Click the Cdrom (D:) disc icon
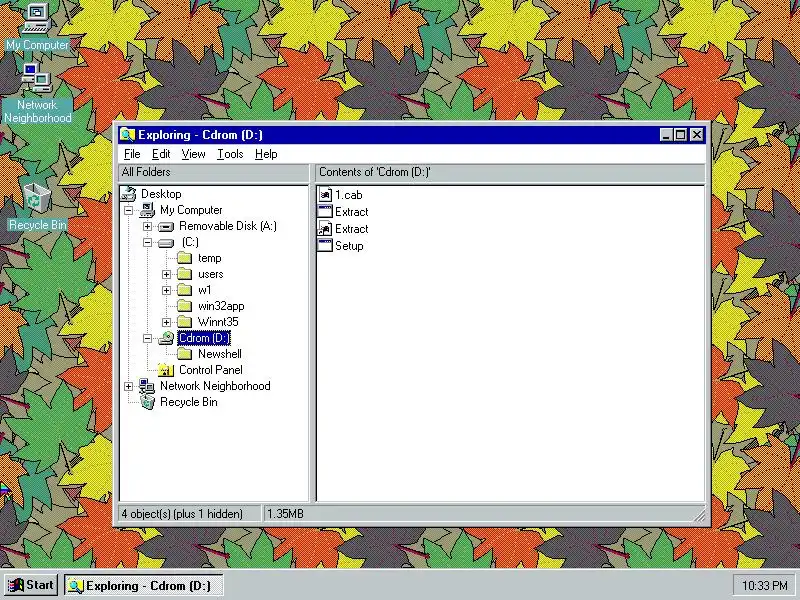This screenshot has height=600, width=800. click(166, 338)
